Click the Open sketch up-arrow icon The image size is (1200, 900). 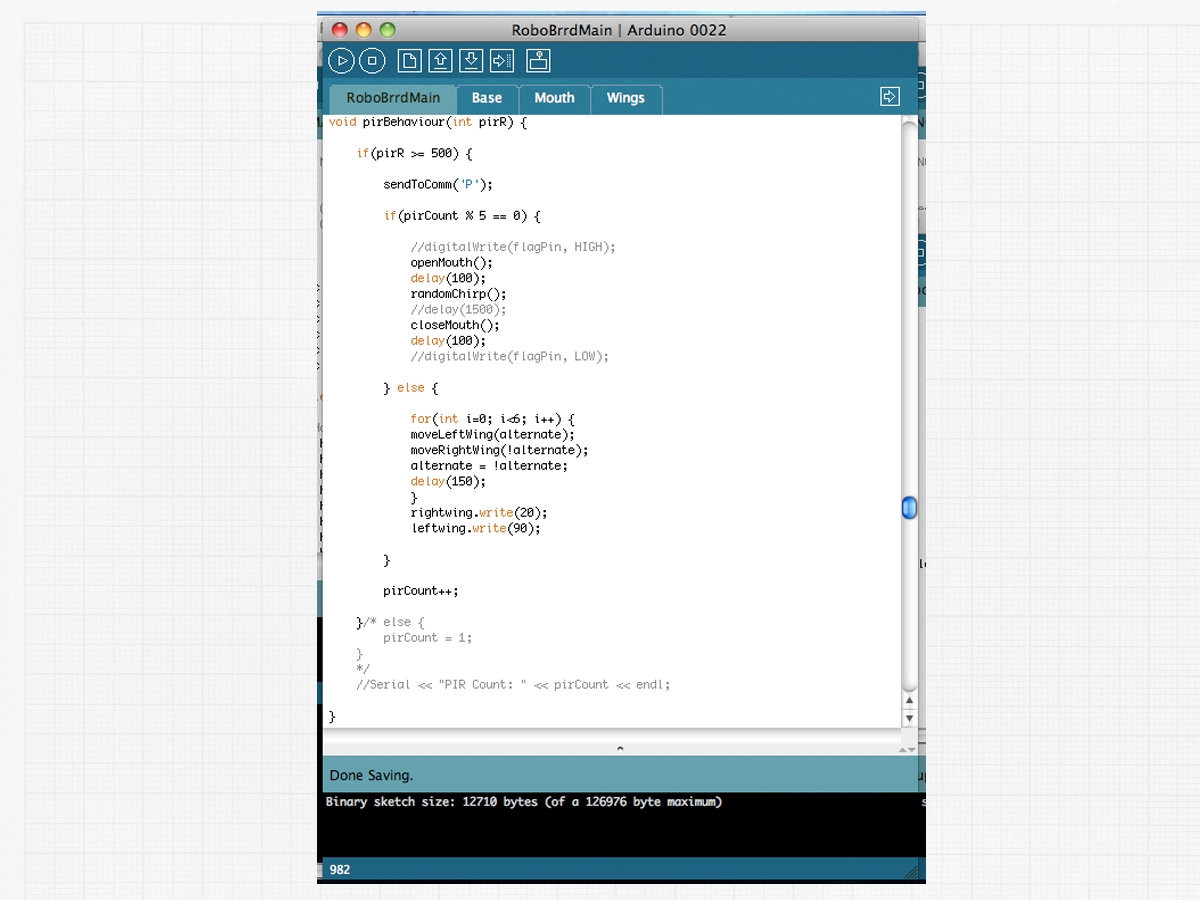[x=440, y=61]
